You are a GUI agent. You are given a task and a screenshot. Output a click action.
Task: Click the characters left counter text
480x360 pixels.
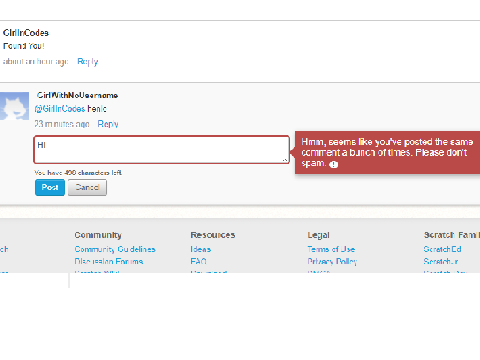pyautogui.click(x=78, y=173)
